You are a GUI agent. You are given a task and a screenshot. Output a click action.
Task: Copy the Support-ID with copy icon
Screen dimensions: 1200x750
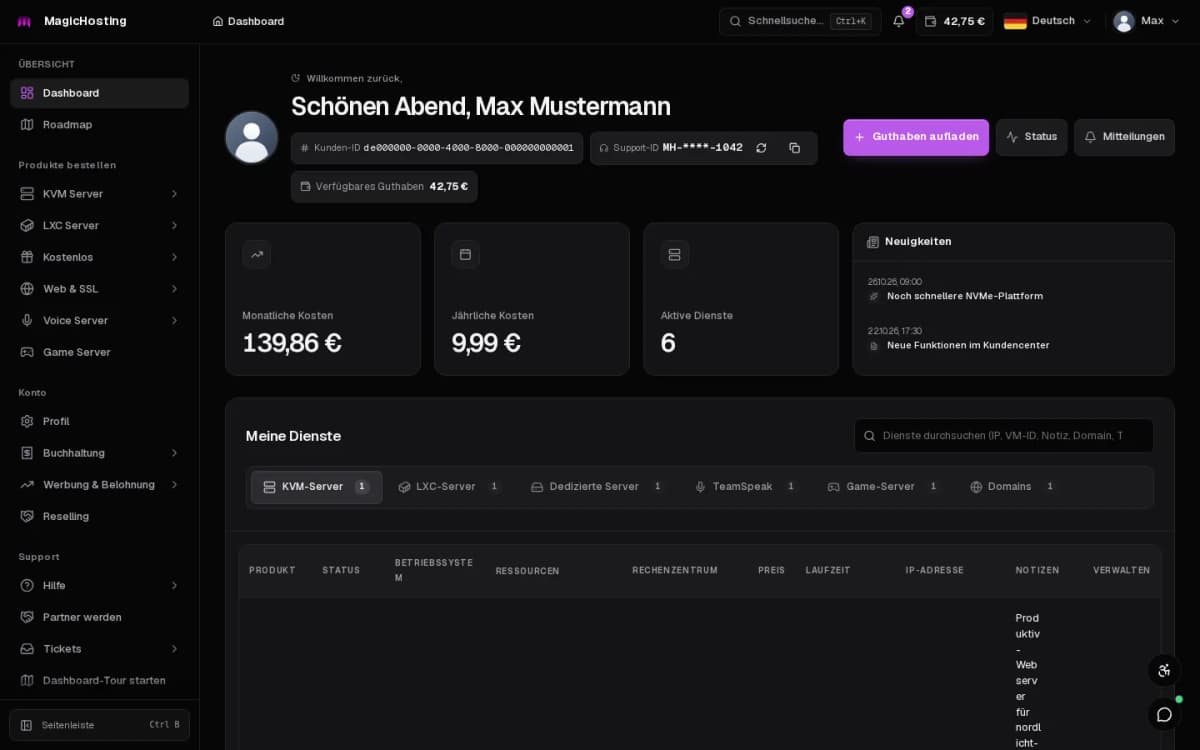click(795, 148)
